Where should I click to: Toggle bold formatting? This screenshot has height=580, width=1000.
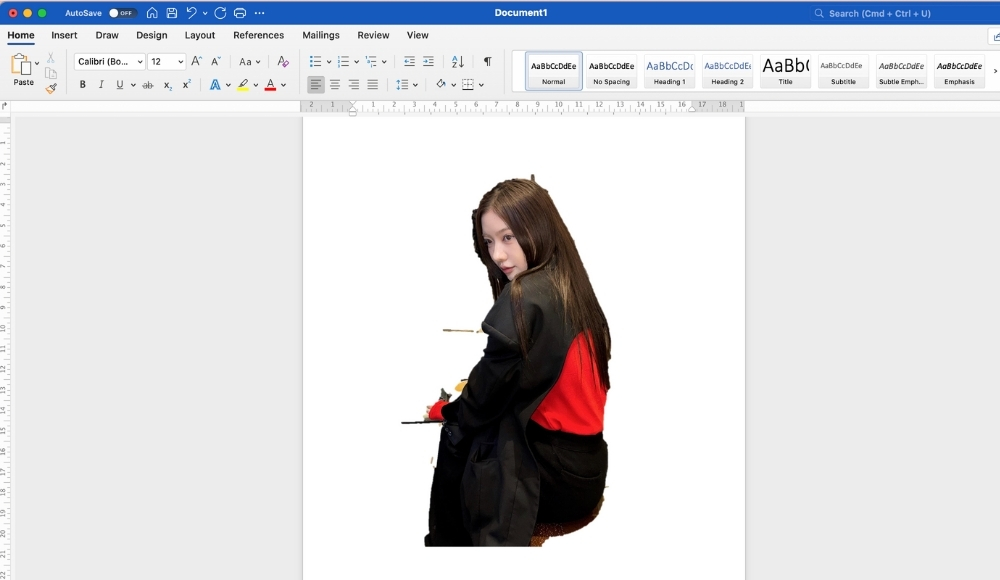point(82,85)
